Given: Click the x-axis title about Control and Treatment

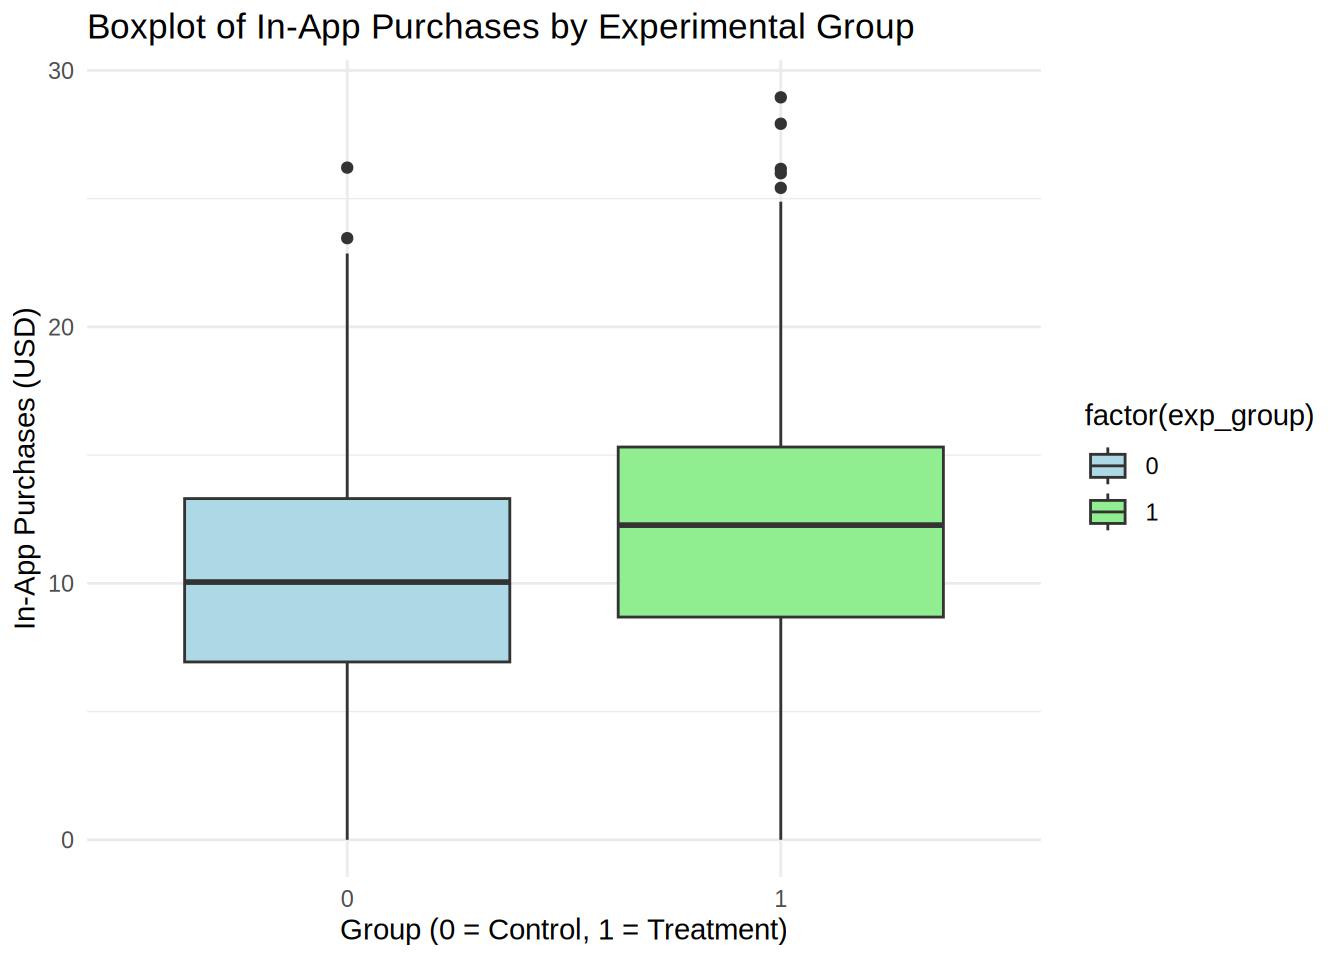Looking at the screenshot, I should (x=563, y=930).
